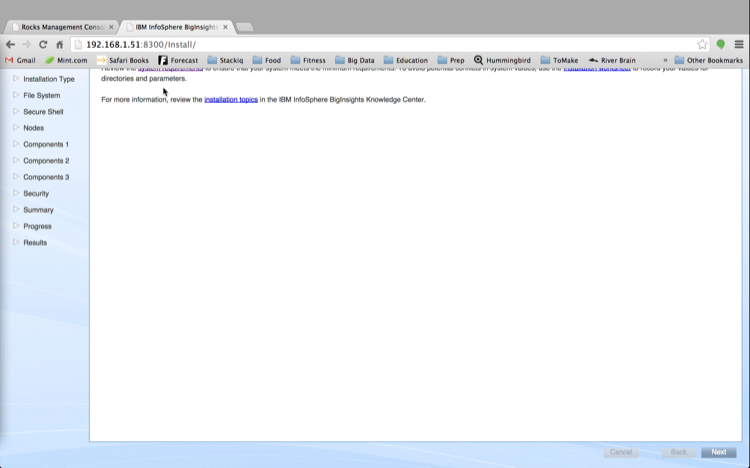Select Components 1 in the sidebar
The height and width of the screenshot is (468, 750).
point(46,144)
